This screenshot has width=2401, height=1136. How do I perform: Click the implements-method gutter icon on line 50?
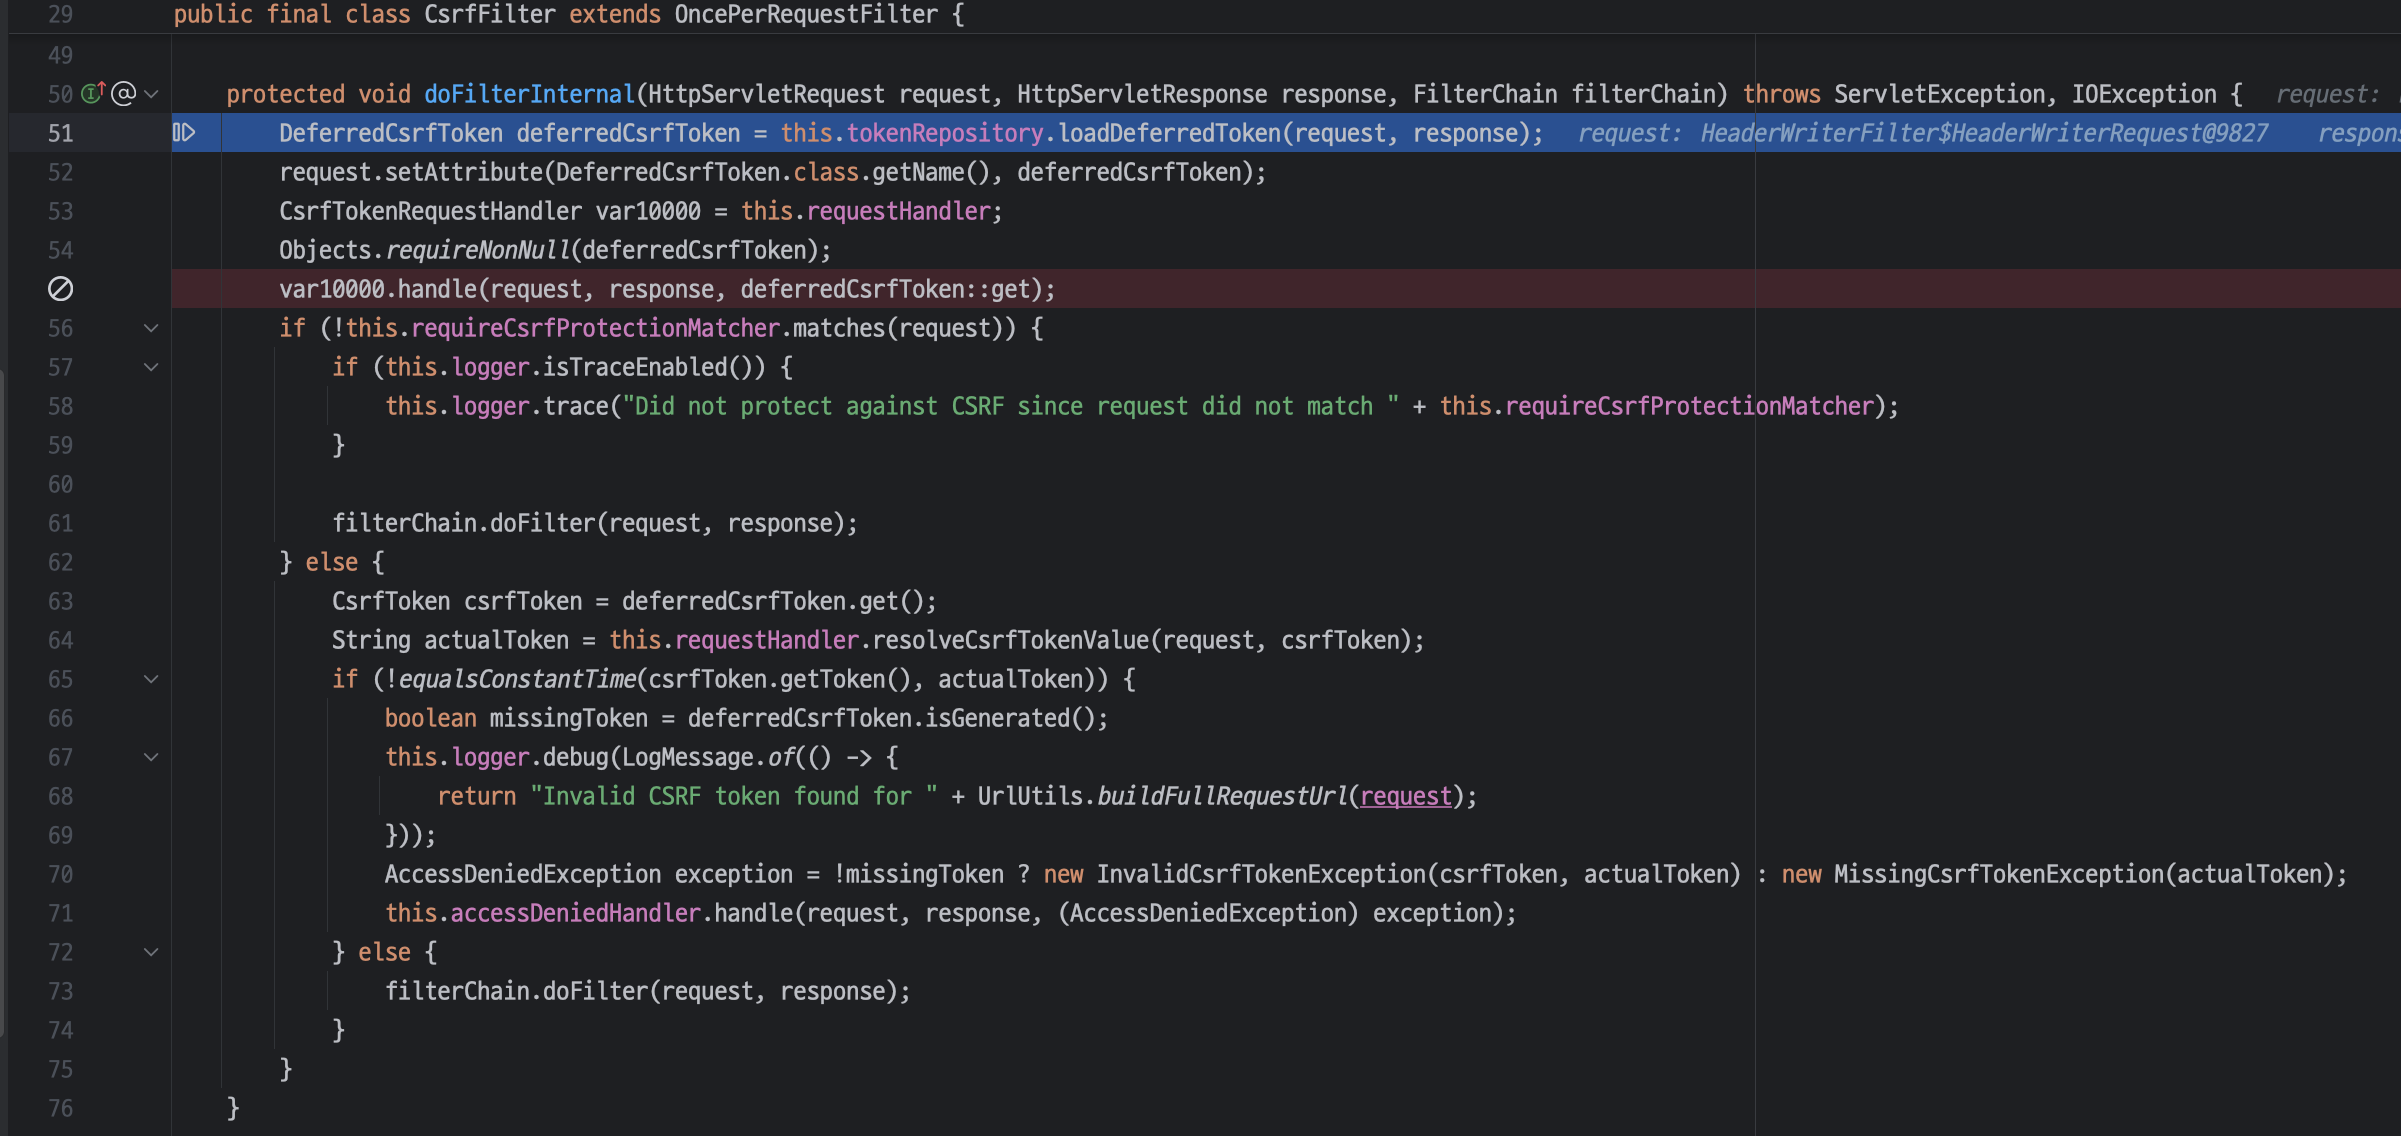(92, 93)
